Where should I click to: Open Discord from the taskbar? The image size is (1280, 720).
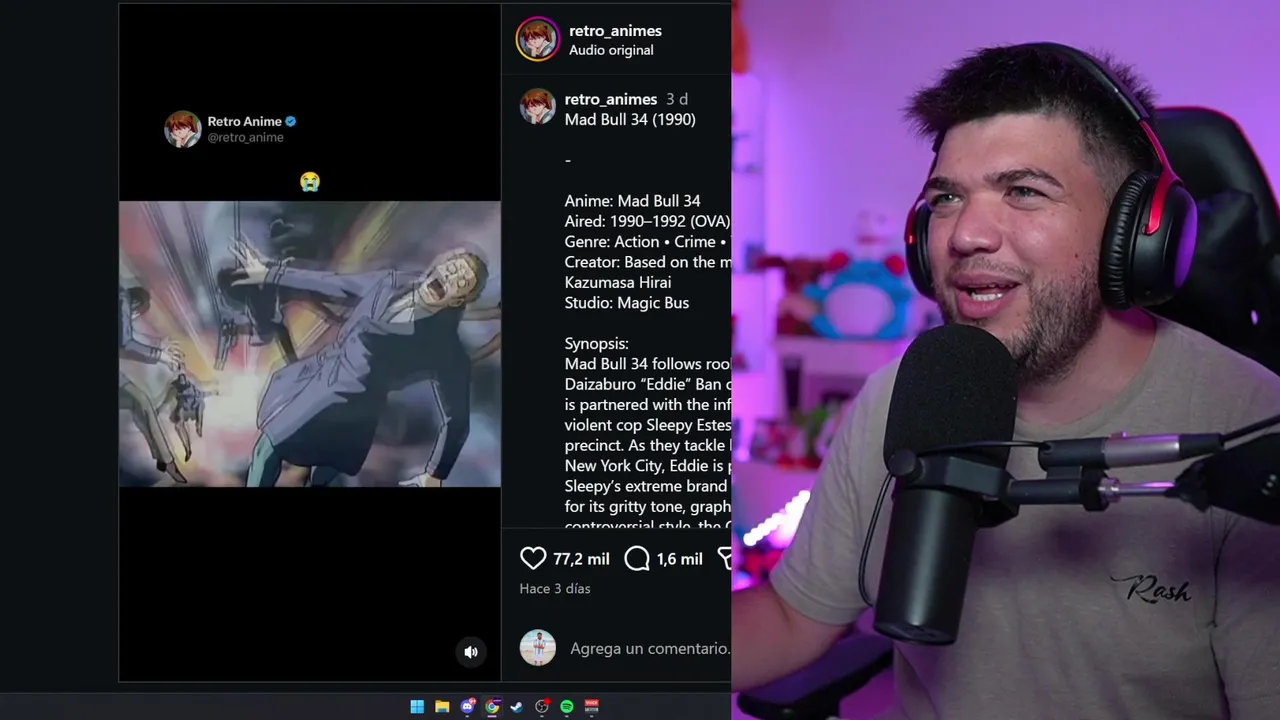(467, 707)
